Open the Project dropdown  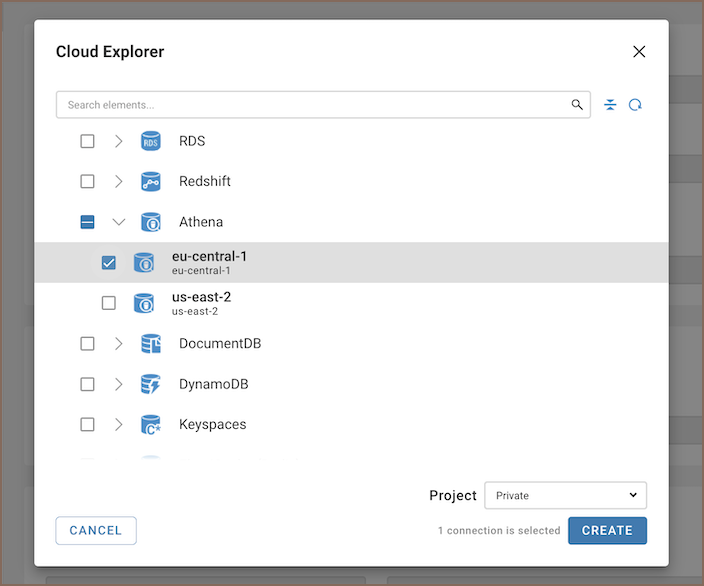click(x=565, y=495)
